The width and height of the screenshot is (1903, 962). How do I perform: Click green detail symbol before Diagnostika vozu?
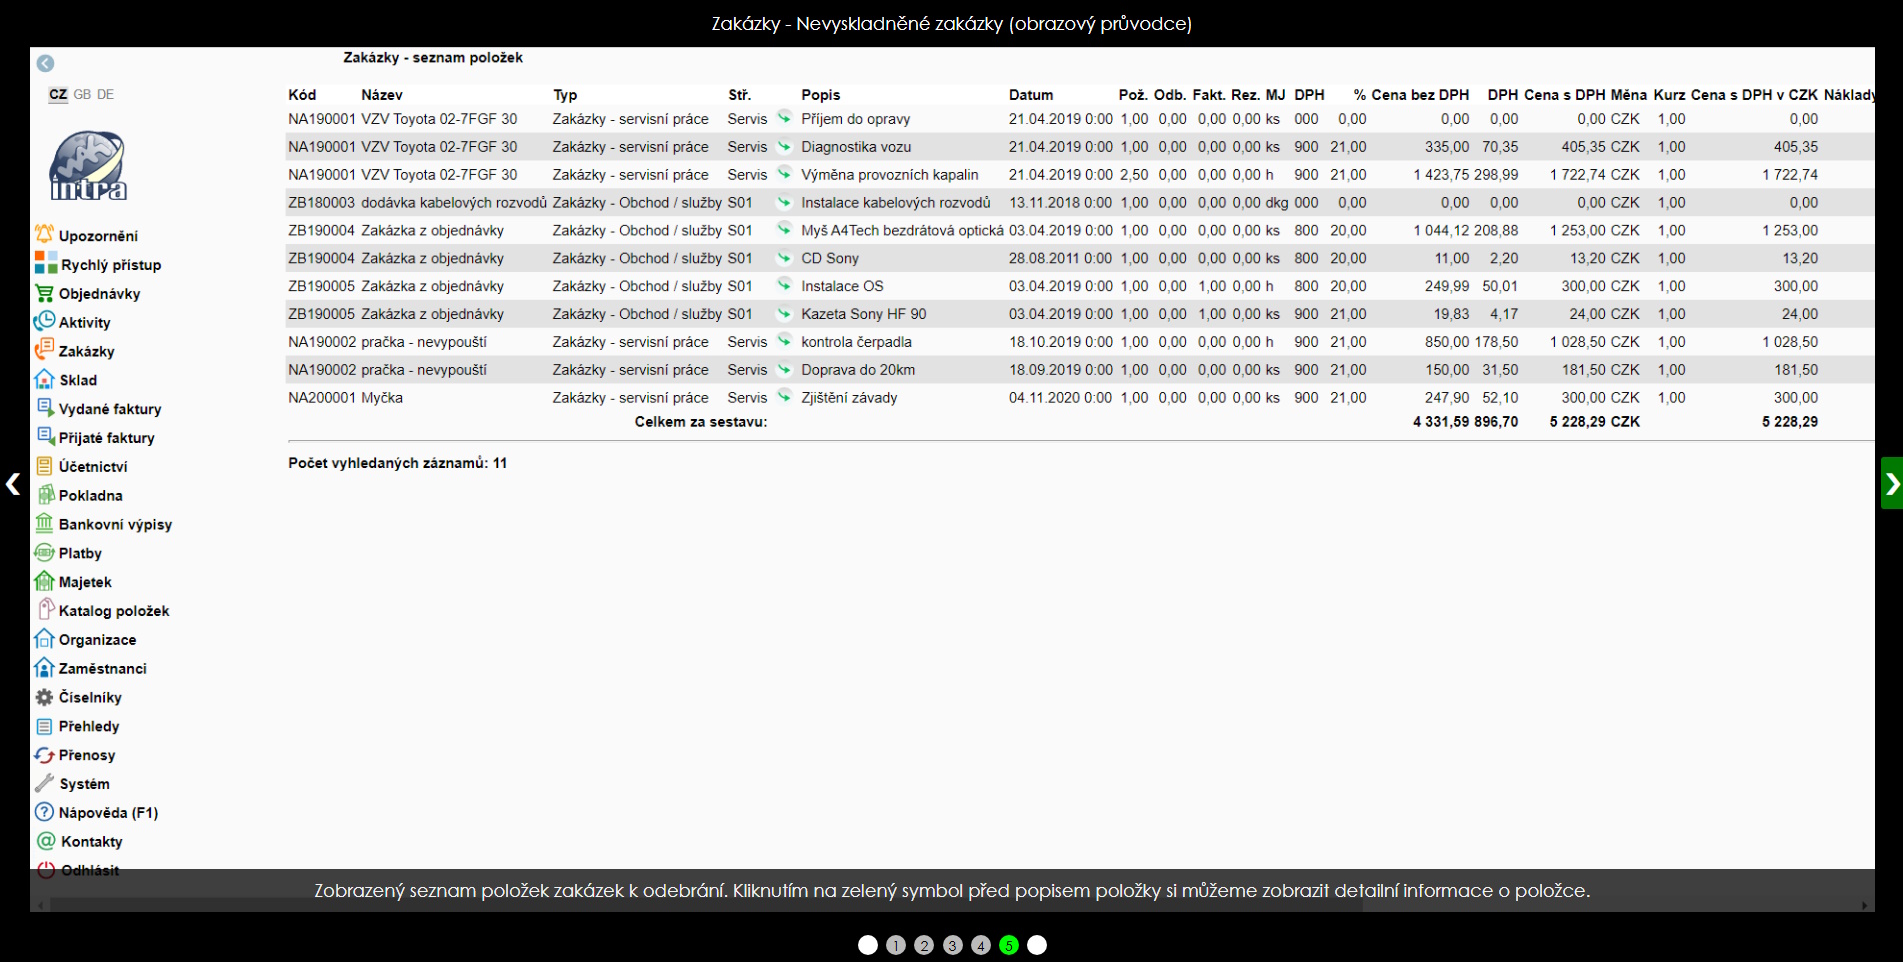(x=784, y=146)
